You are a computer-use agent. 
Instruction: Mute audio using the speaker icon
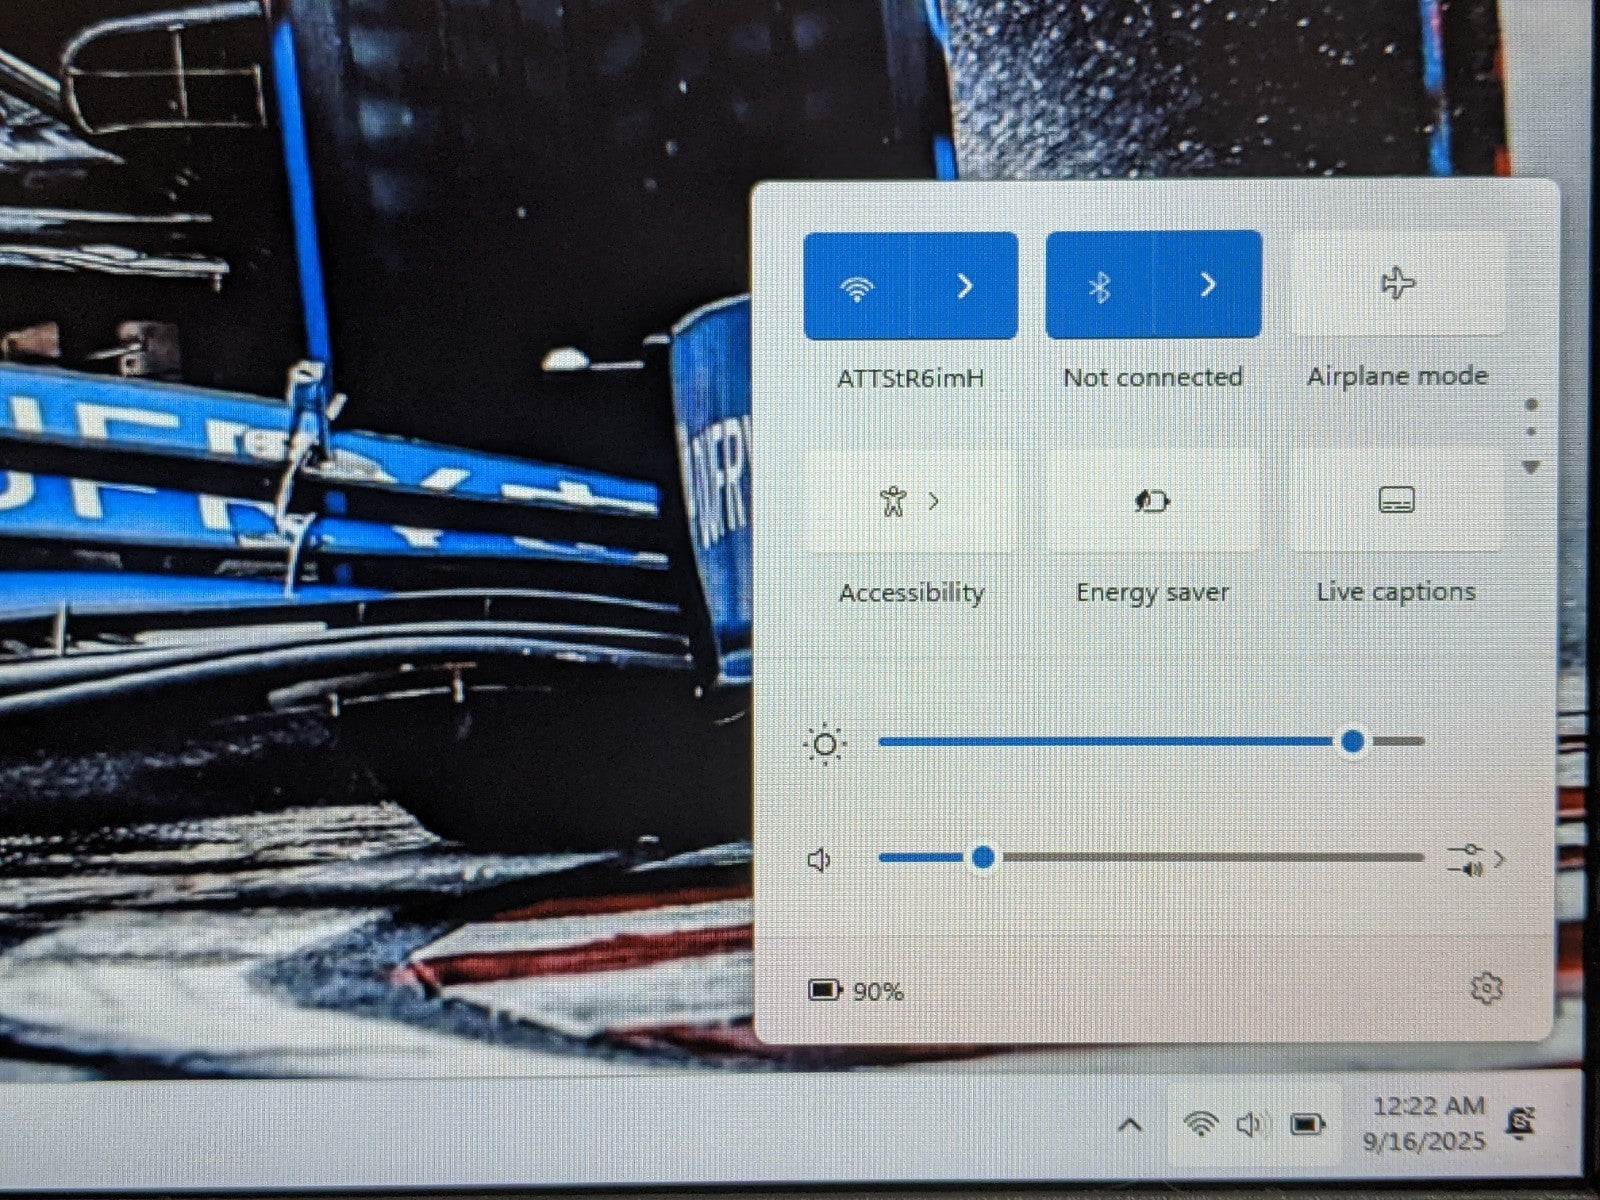tap(820, 860)
